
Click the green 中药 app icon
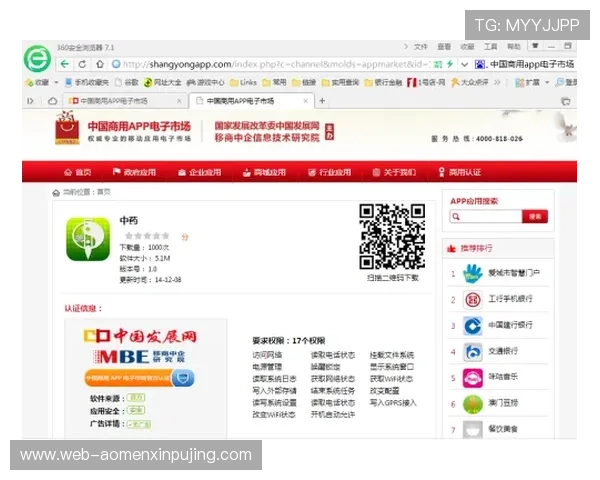[x=88, y=239]
